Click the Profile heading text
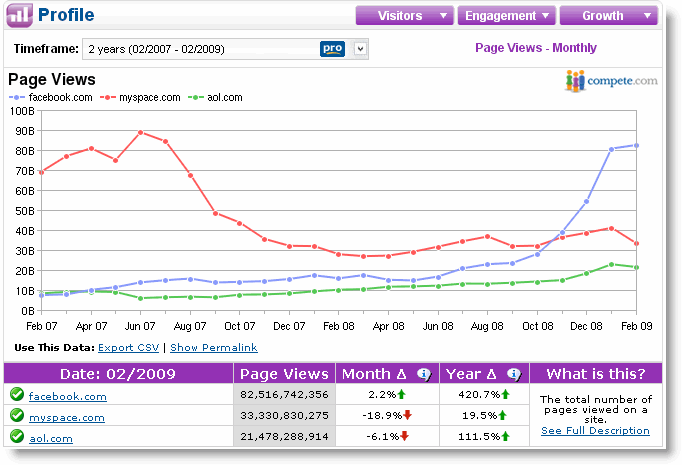This screenshot has height=465, width=682. click(x=66, y=15)
